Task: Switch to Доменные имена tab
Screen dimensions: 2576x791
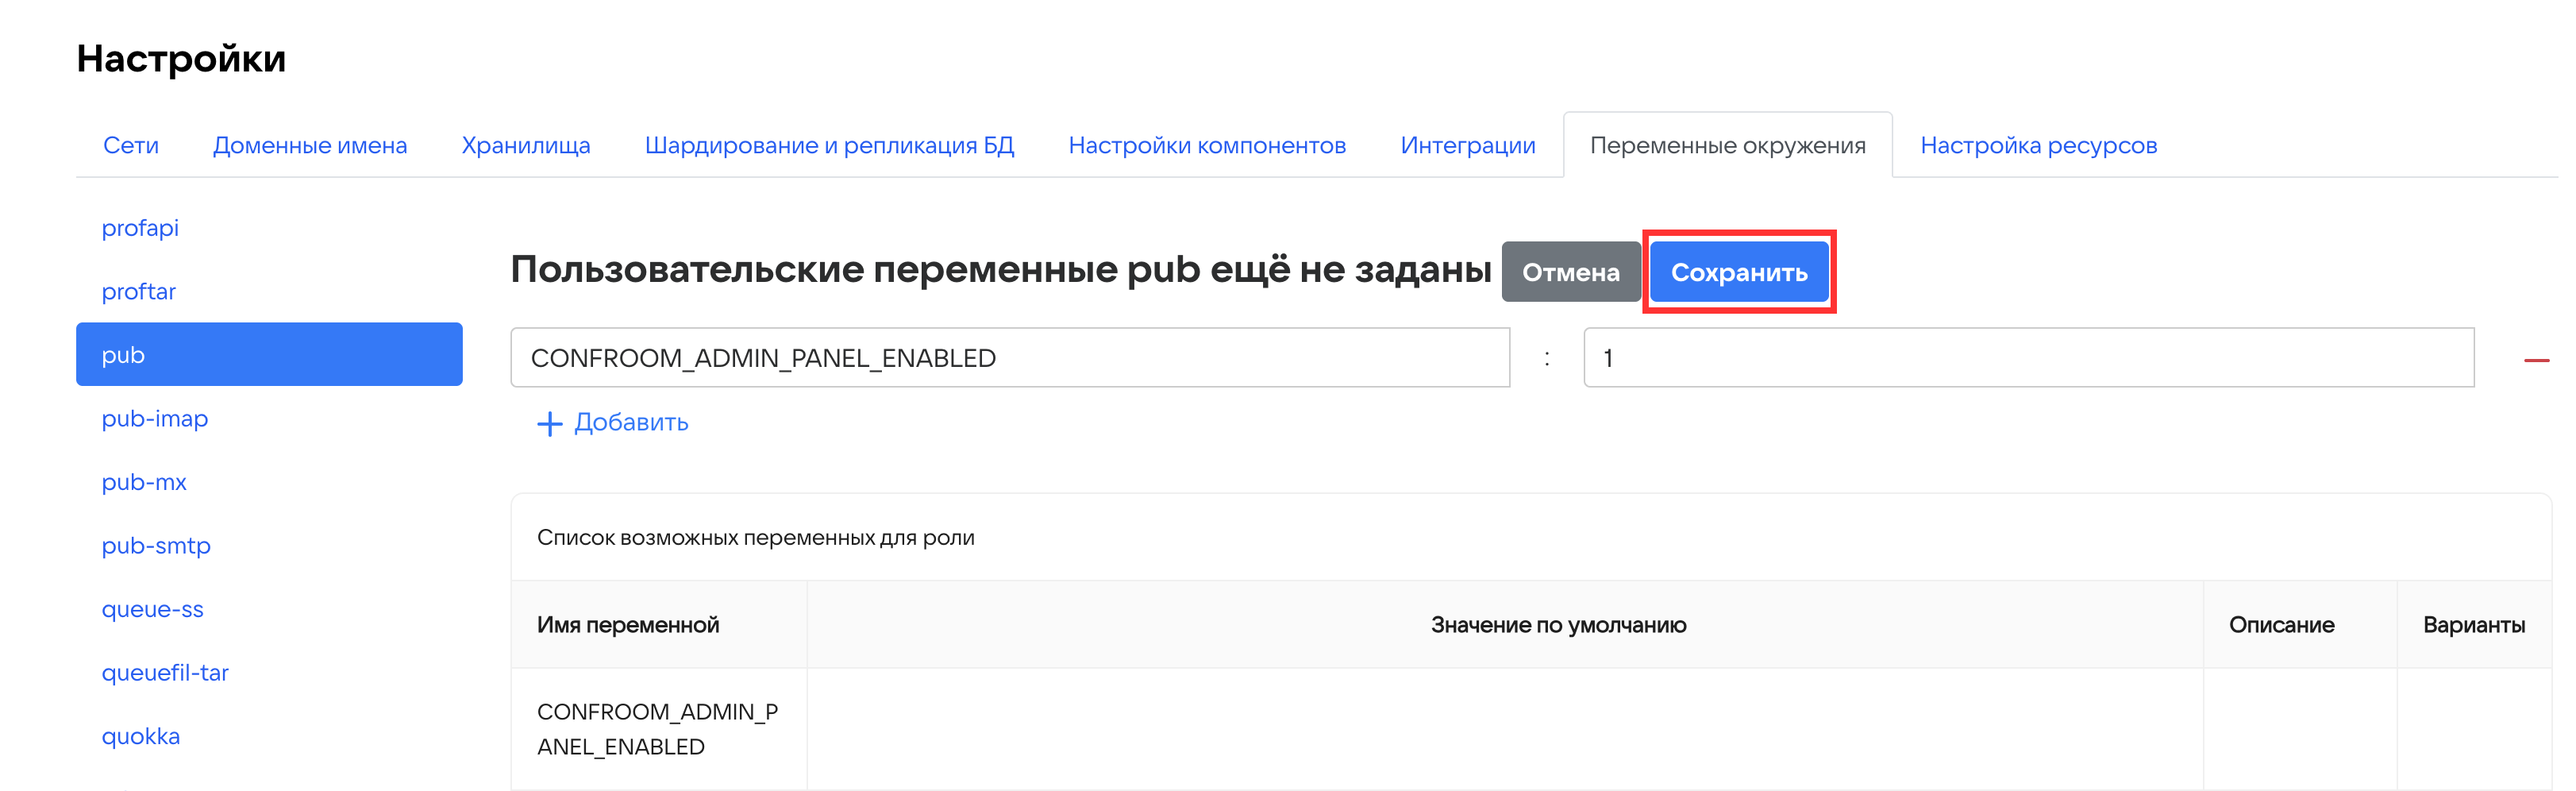Action: 310,146
